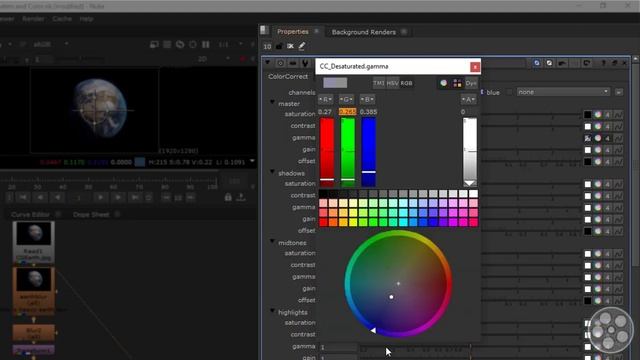Viewport: 640px width, 360px height.
Task: Toggle the color swatches grid icon
Action: tap(457, 83)
